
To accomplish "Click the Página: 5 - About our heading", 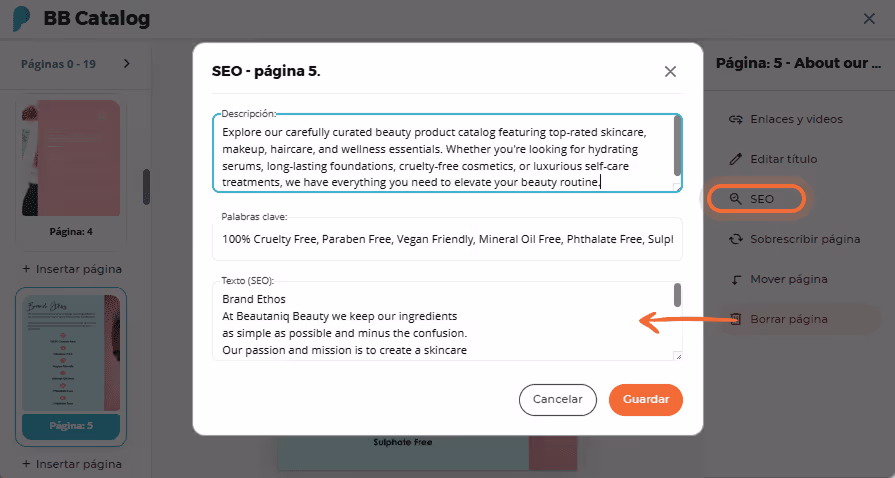I will tap(799, 63).
